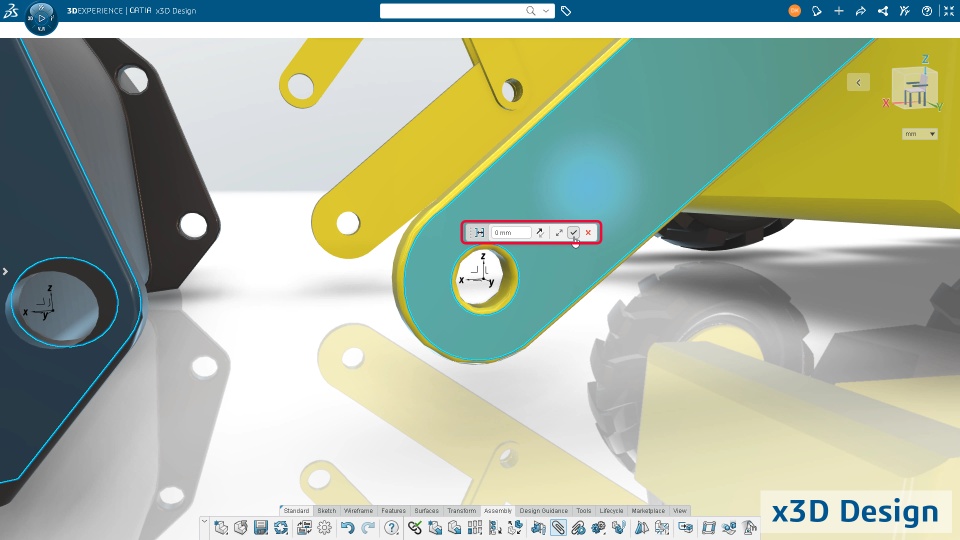Click the chain link with green check icon
The height and width of the screenshot is (540, 960).
click(414, 528)
